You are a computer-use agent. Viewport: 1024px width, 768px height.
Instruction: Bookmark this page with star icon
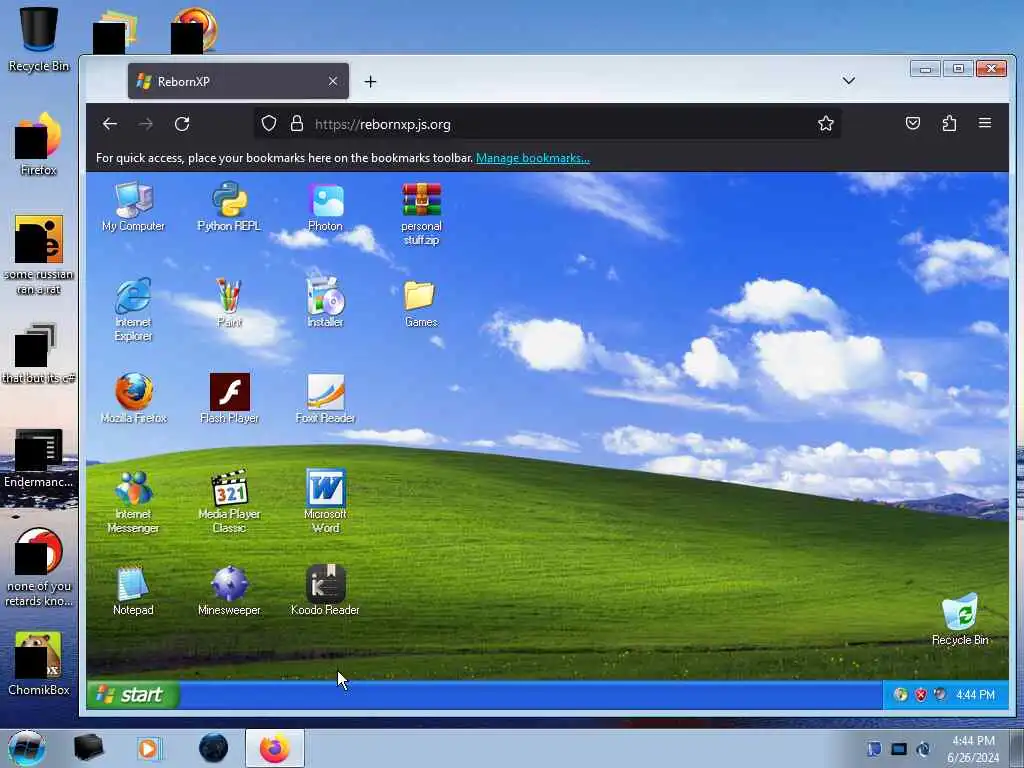coord(825,123)
